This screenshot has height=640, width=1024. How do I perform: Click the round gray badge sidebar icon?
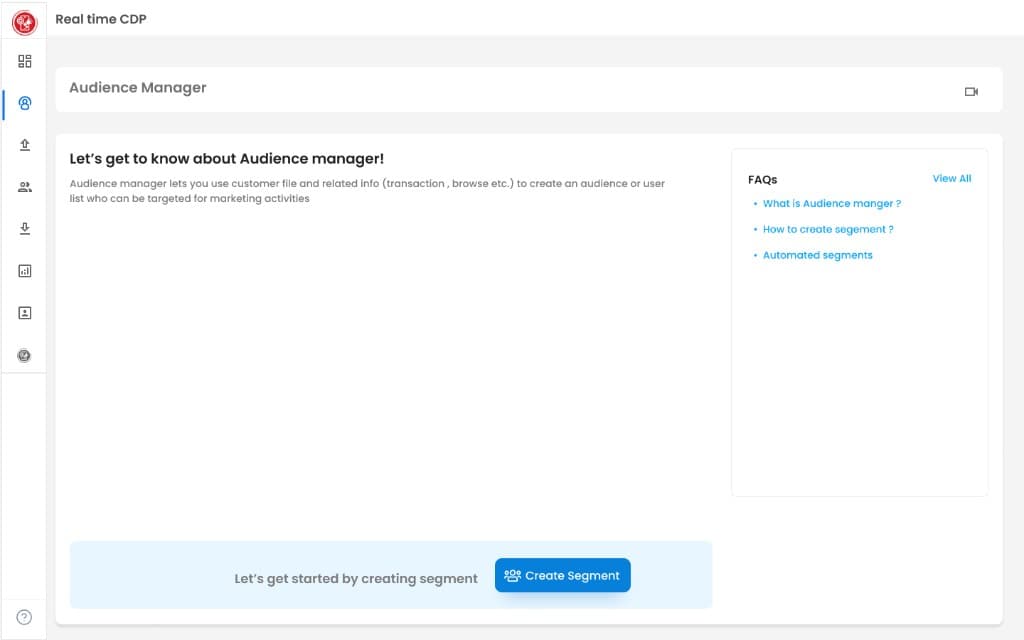point(24,355)
